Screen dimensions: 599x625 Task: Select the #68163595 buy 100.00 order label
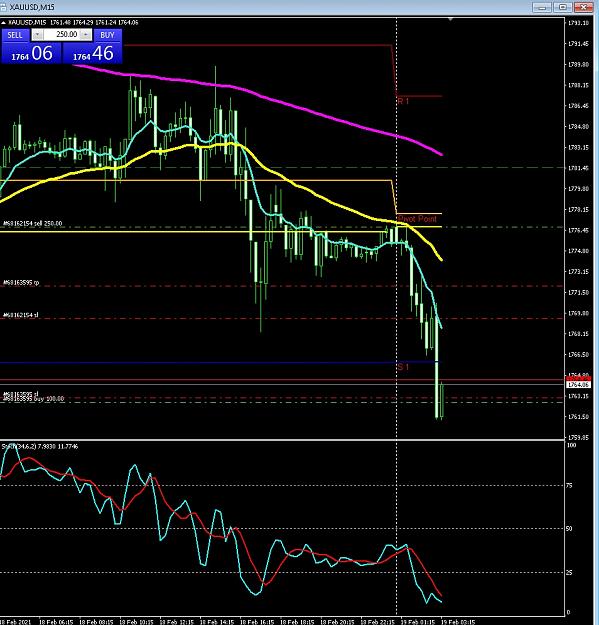point(33,399)
